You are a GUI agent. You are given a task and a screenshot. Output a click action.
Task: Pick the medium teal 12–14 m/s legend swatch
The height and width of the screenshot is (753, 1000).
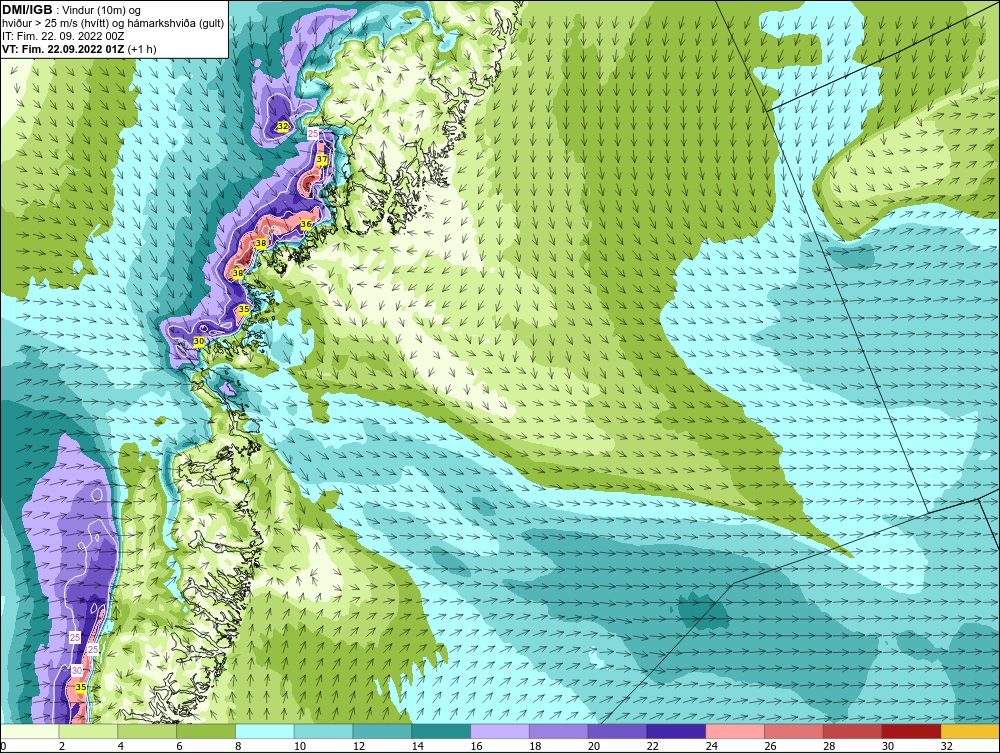point(382,731)
